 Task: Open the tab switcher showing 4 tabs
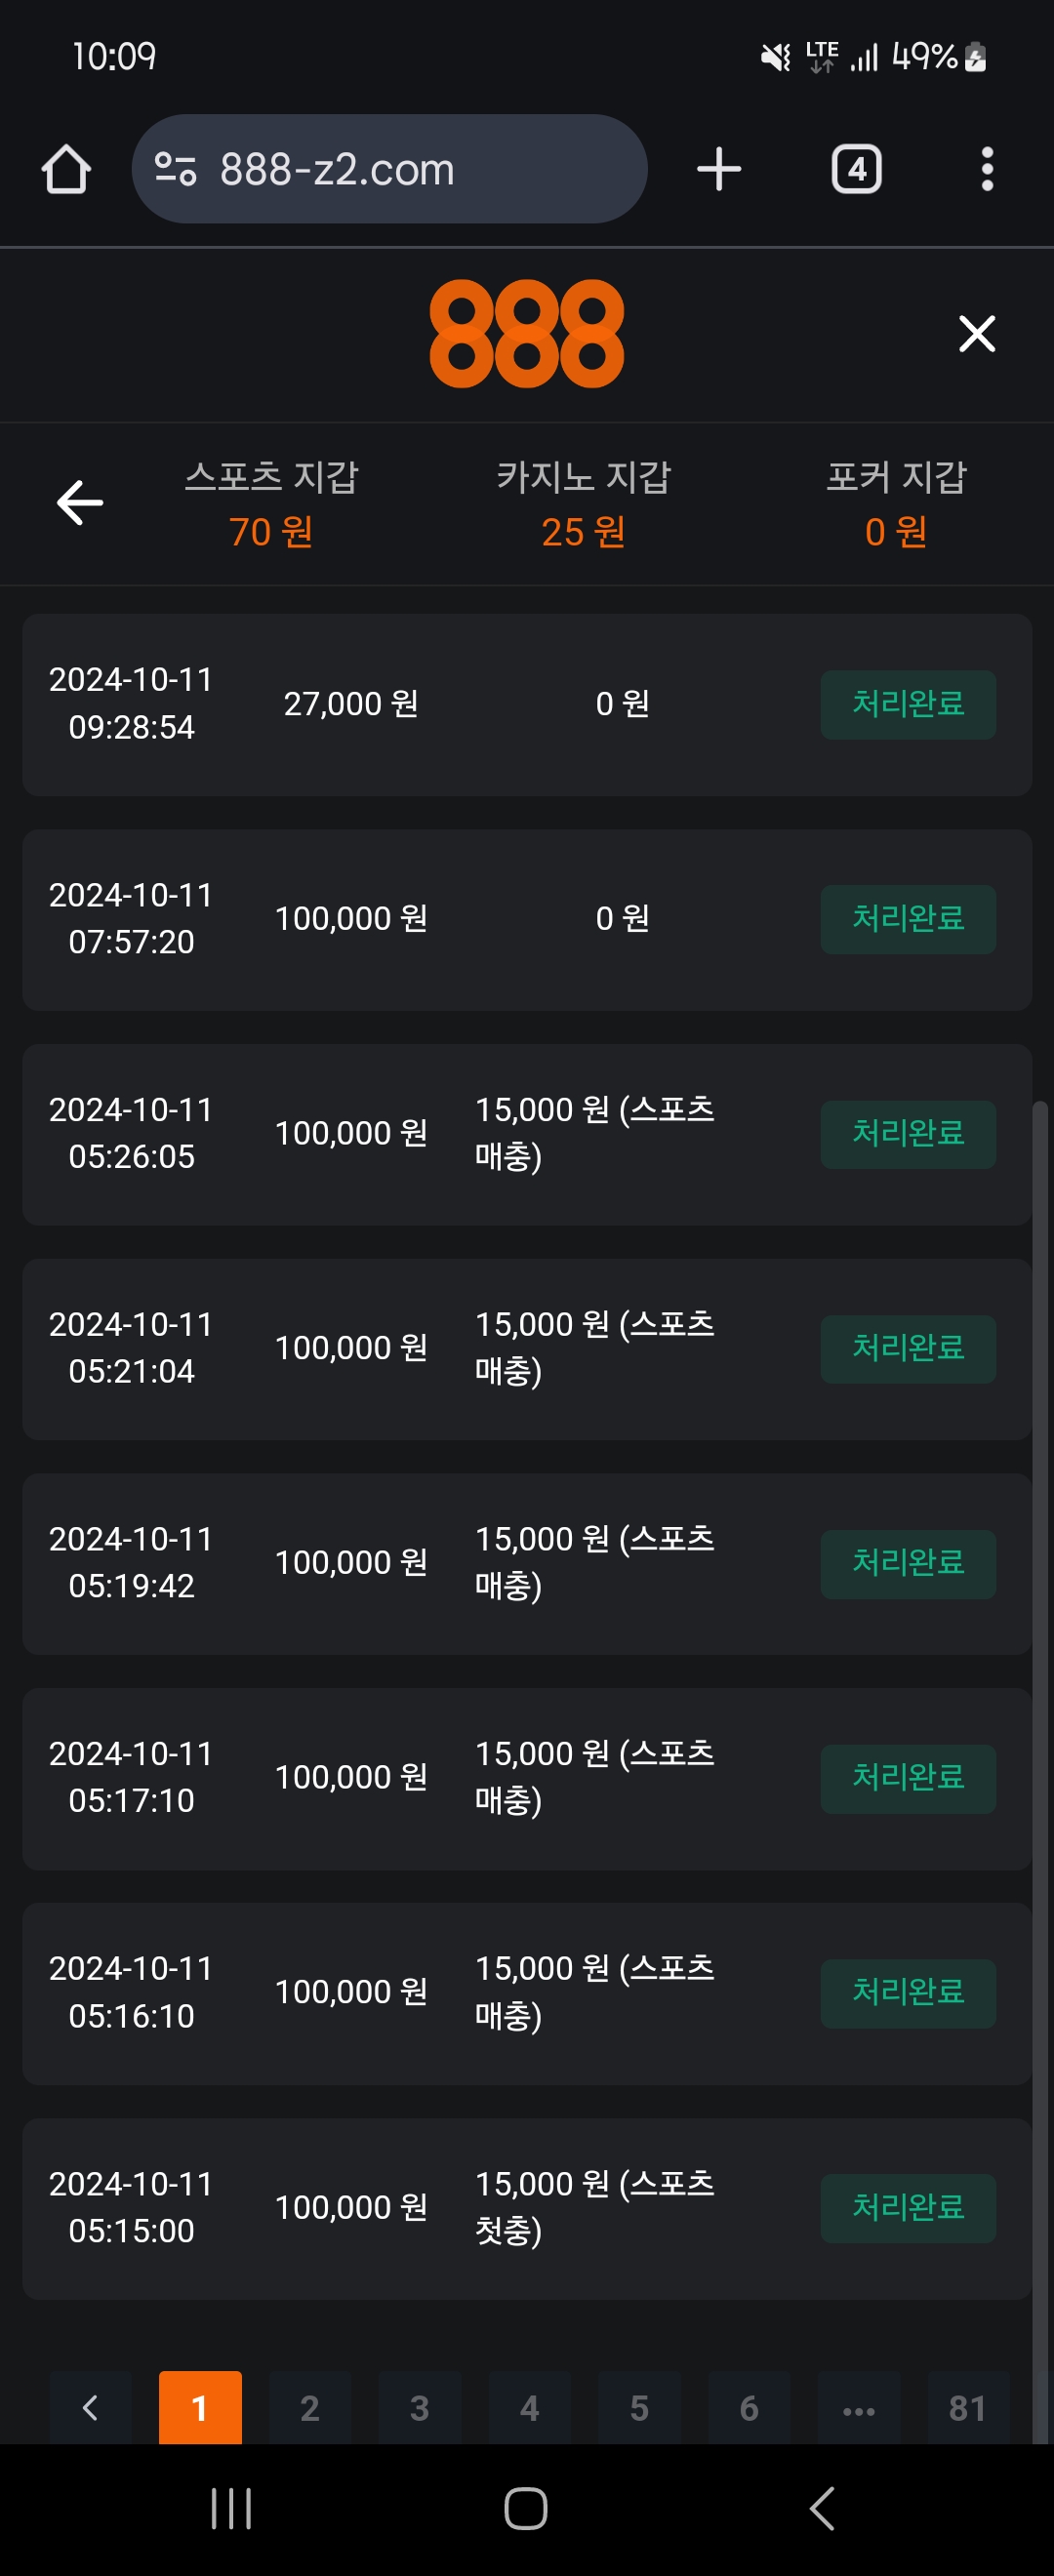point(856,169)
